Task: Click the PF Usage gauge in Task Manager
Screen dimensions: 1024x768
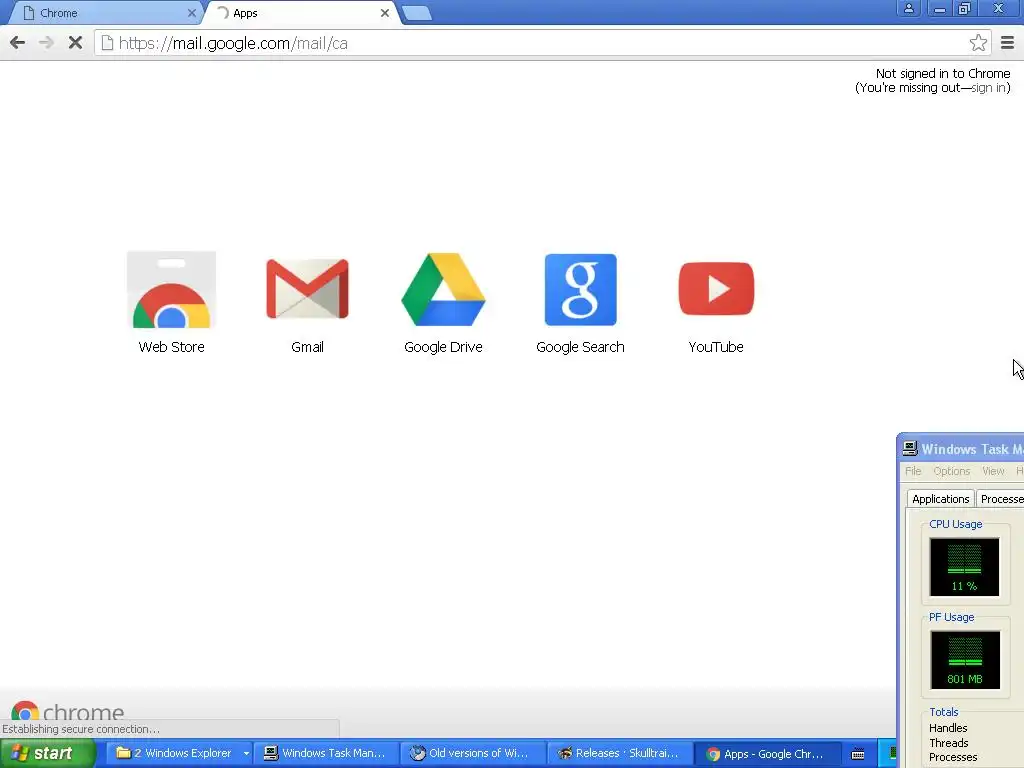Action: coord(965,660)
